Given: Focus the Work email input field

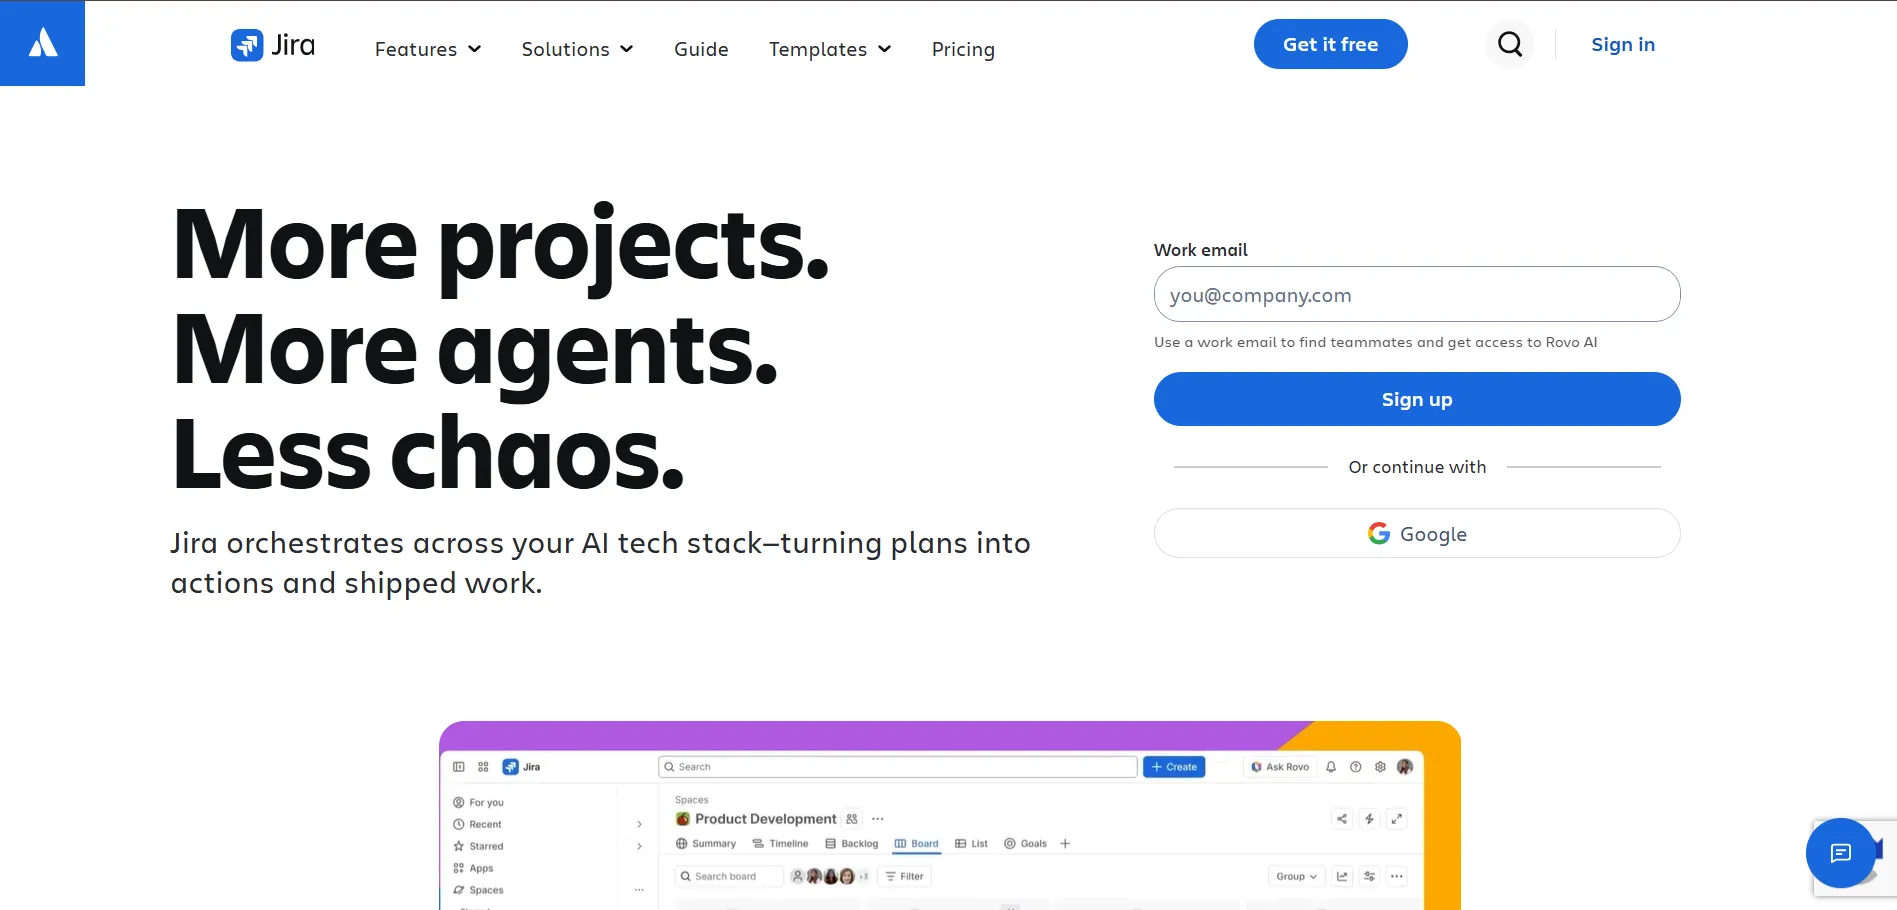Looking at the screenshot, I should [x=1417, y=294].
